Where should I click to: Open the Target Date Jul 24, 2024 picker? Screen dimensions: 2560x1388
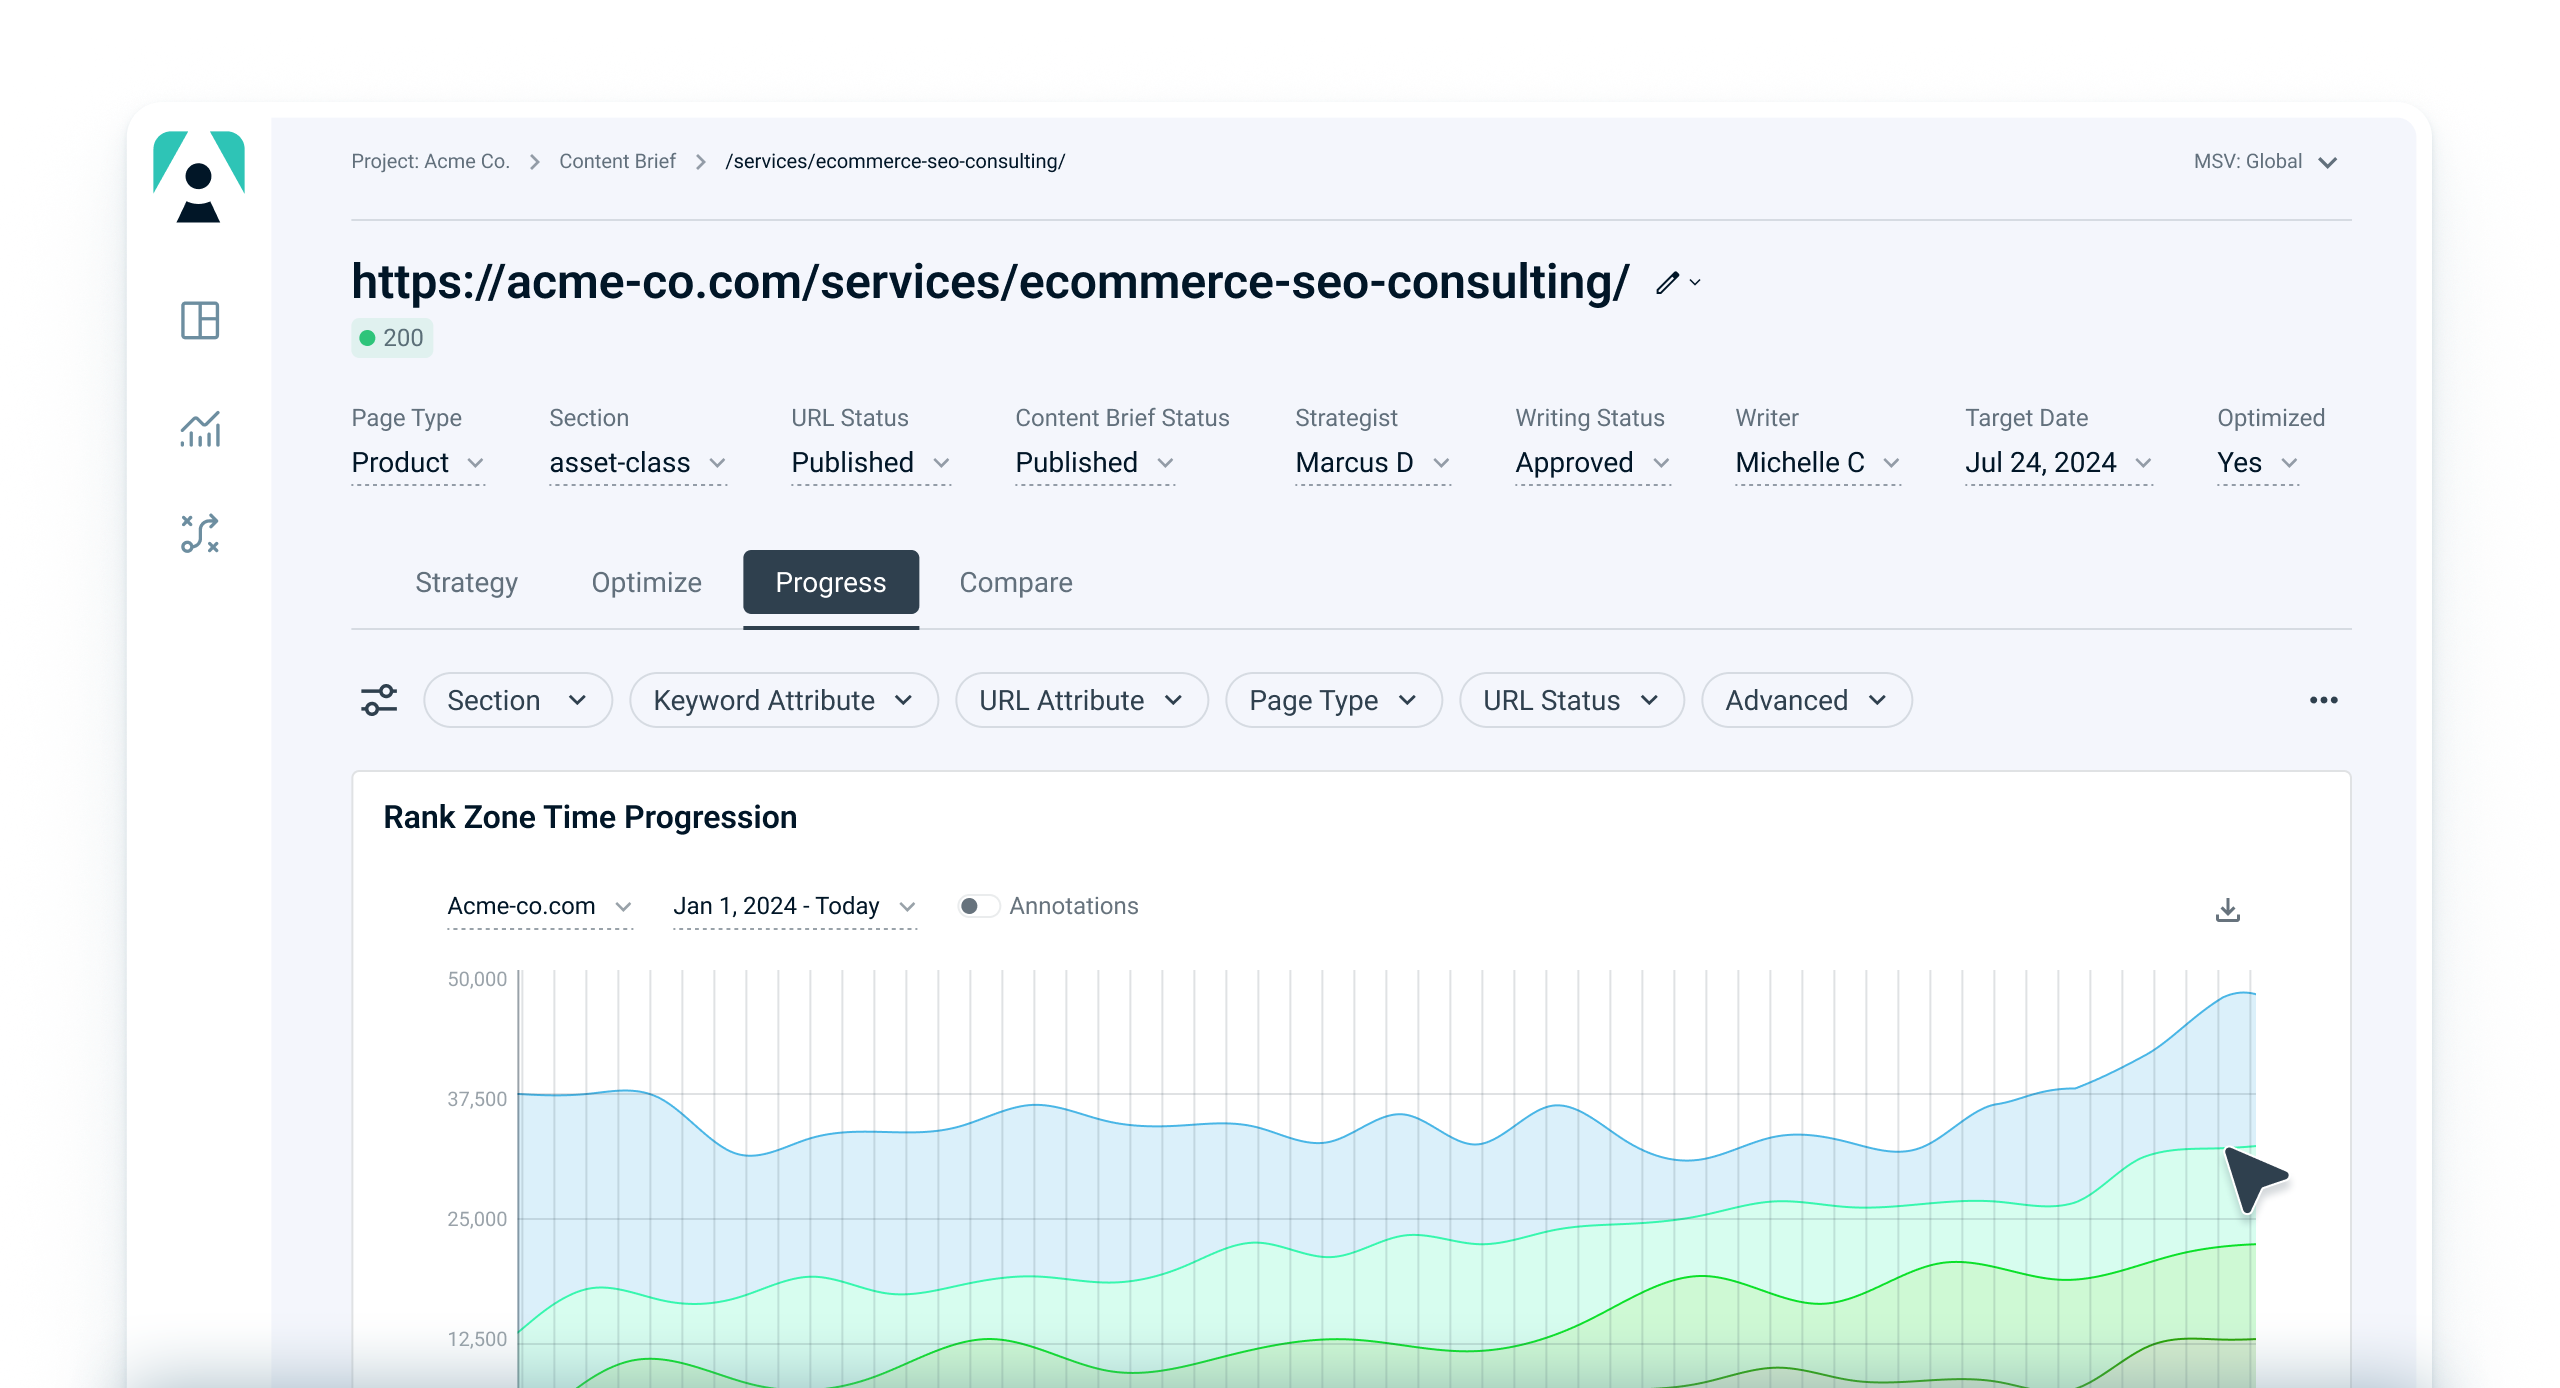2057,463
